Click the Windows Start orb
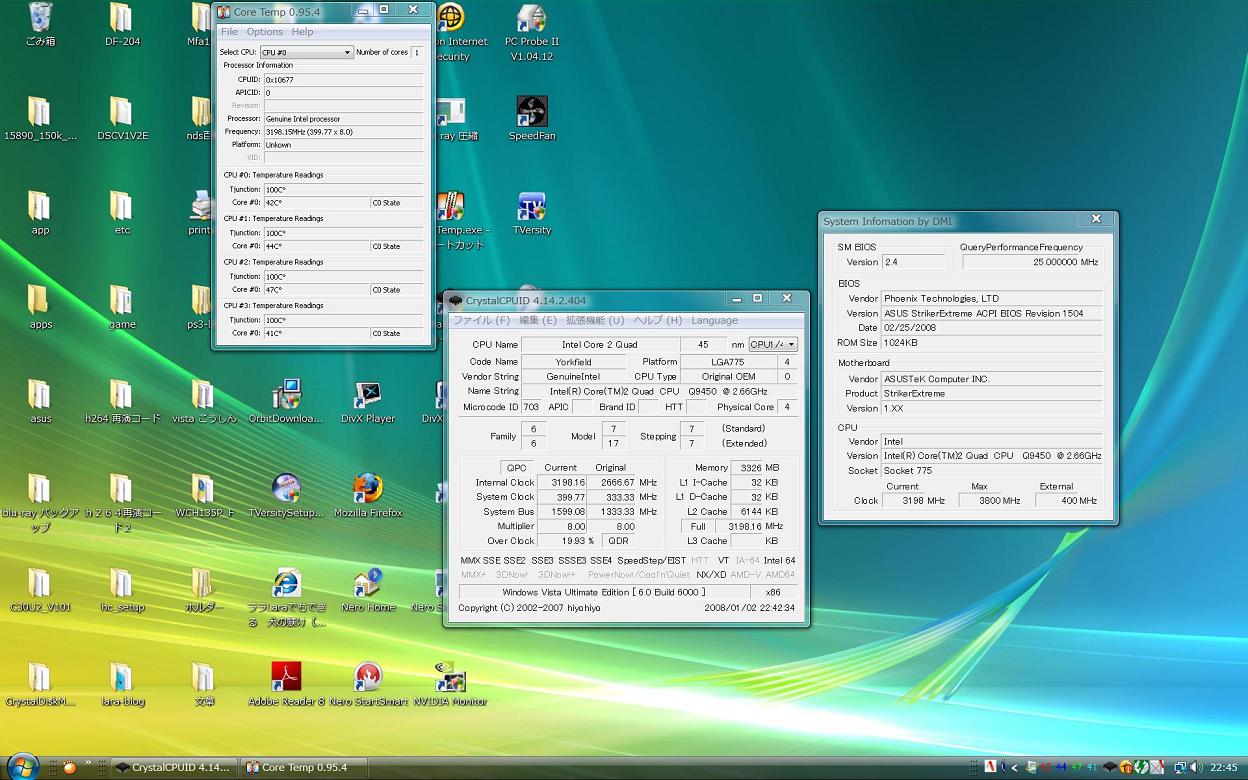1248x780 pixels. tap(22, 766)
